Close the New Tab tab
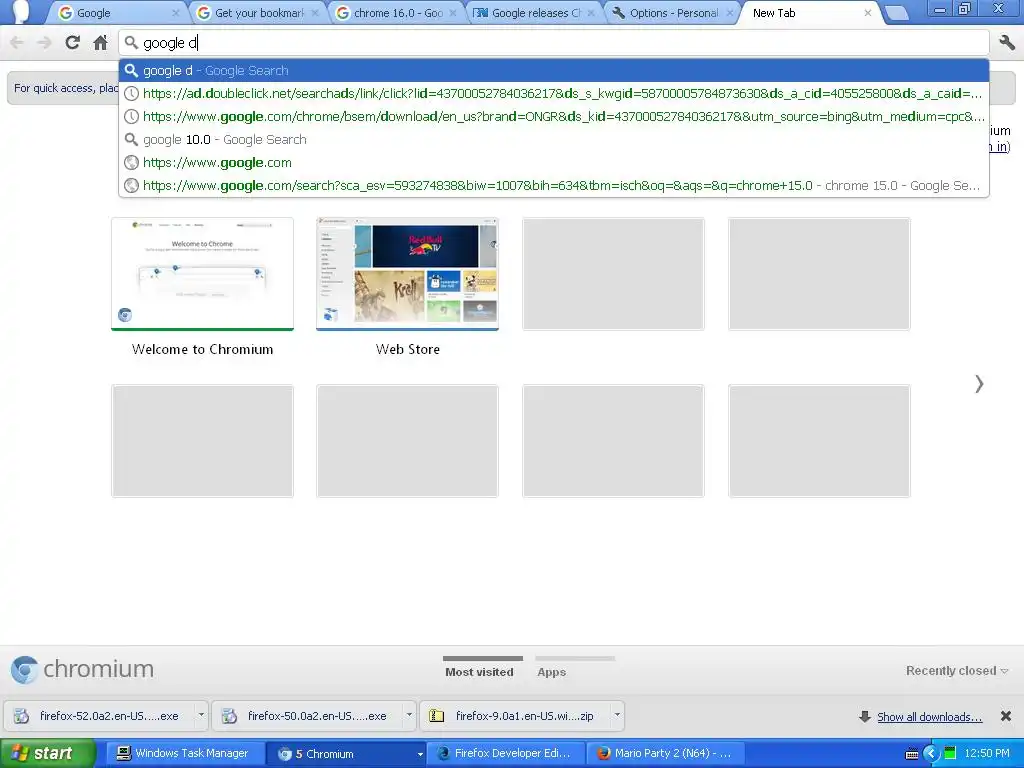The image size is (1024, 768). click(x=867, y=13)
